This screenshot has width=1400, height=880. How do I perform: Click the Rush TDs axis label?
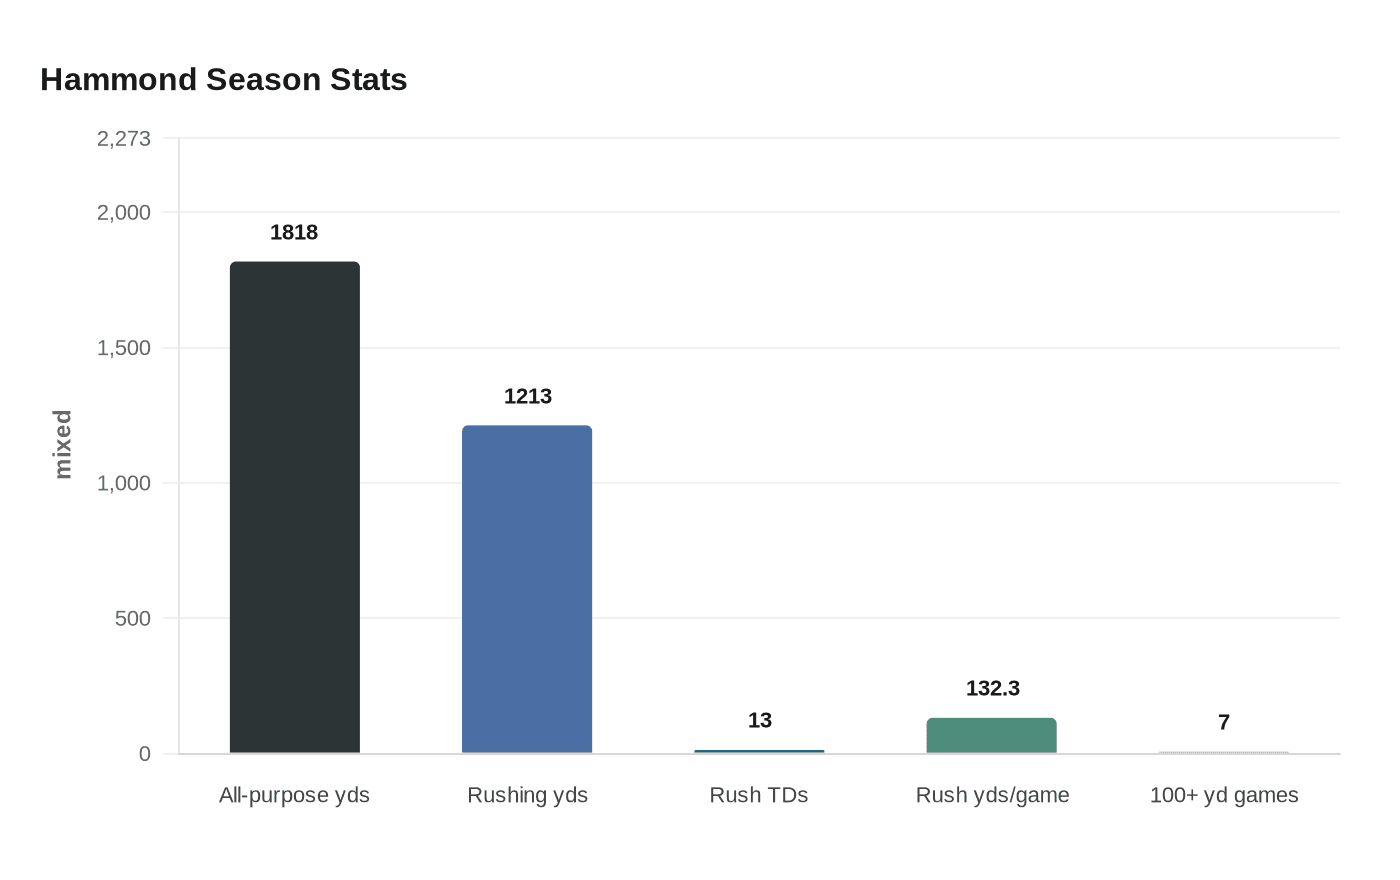tap(759, 795)
